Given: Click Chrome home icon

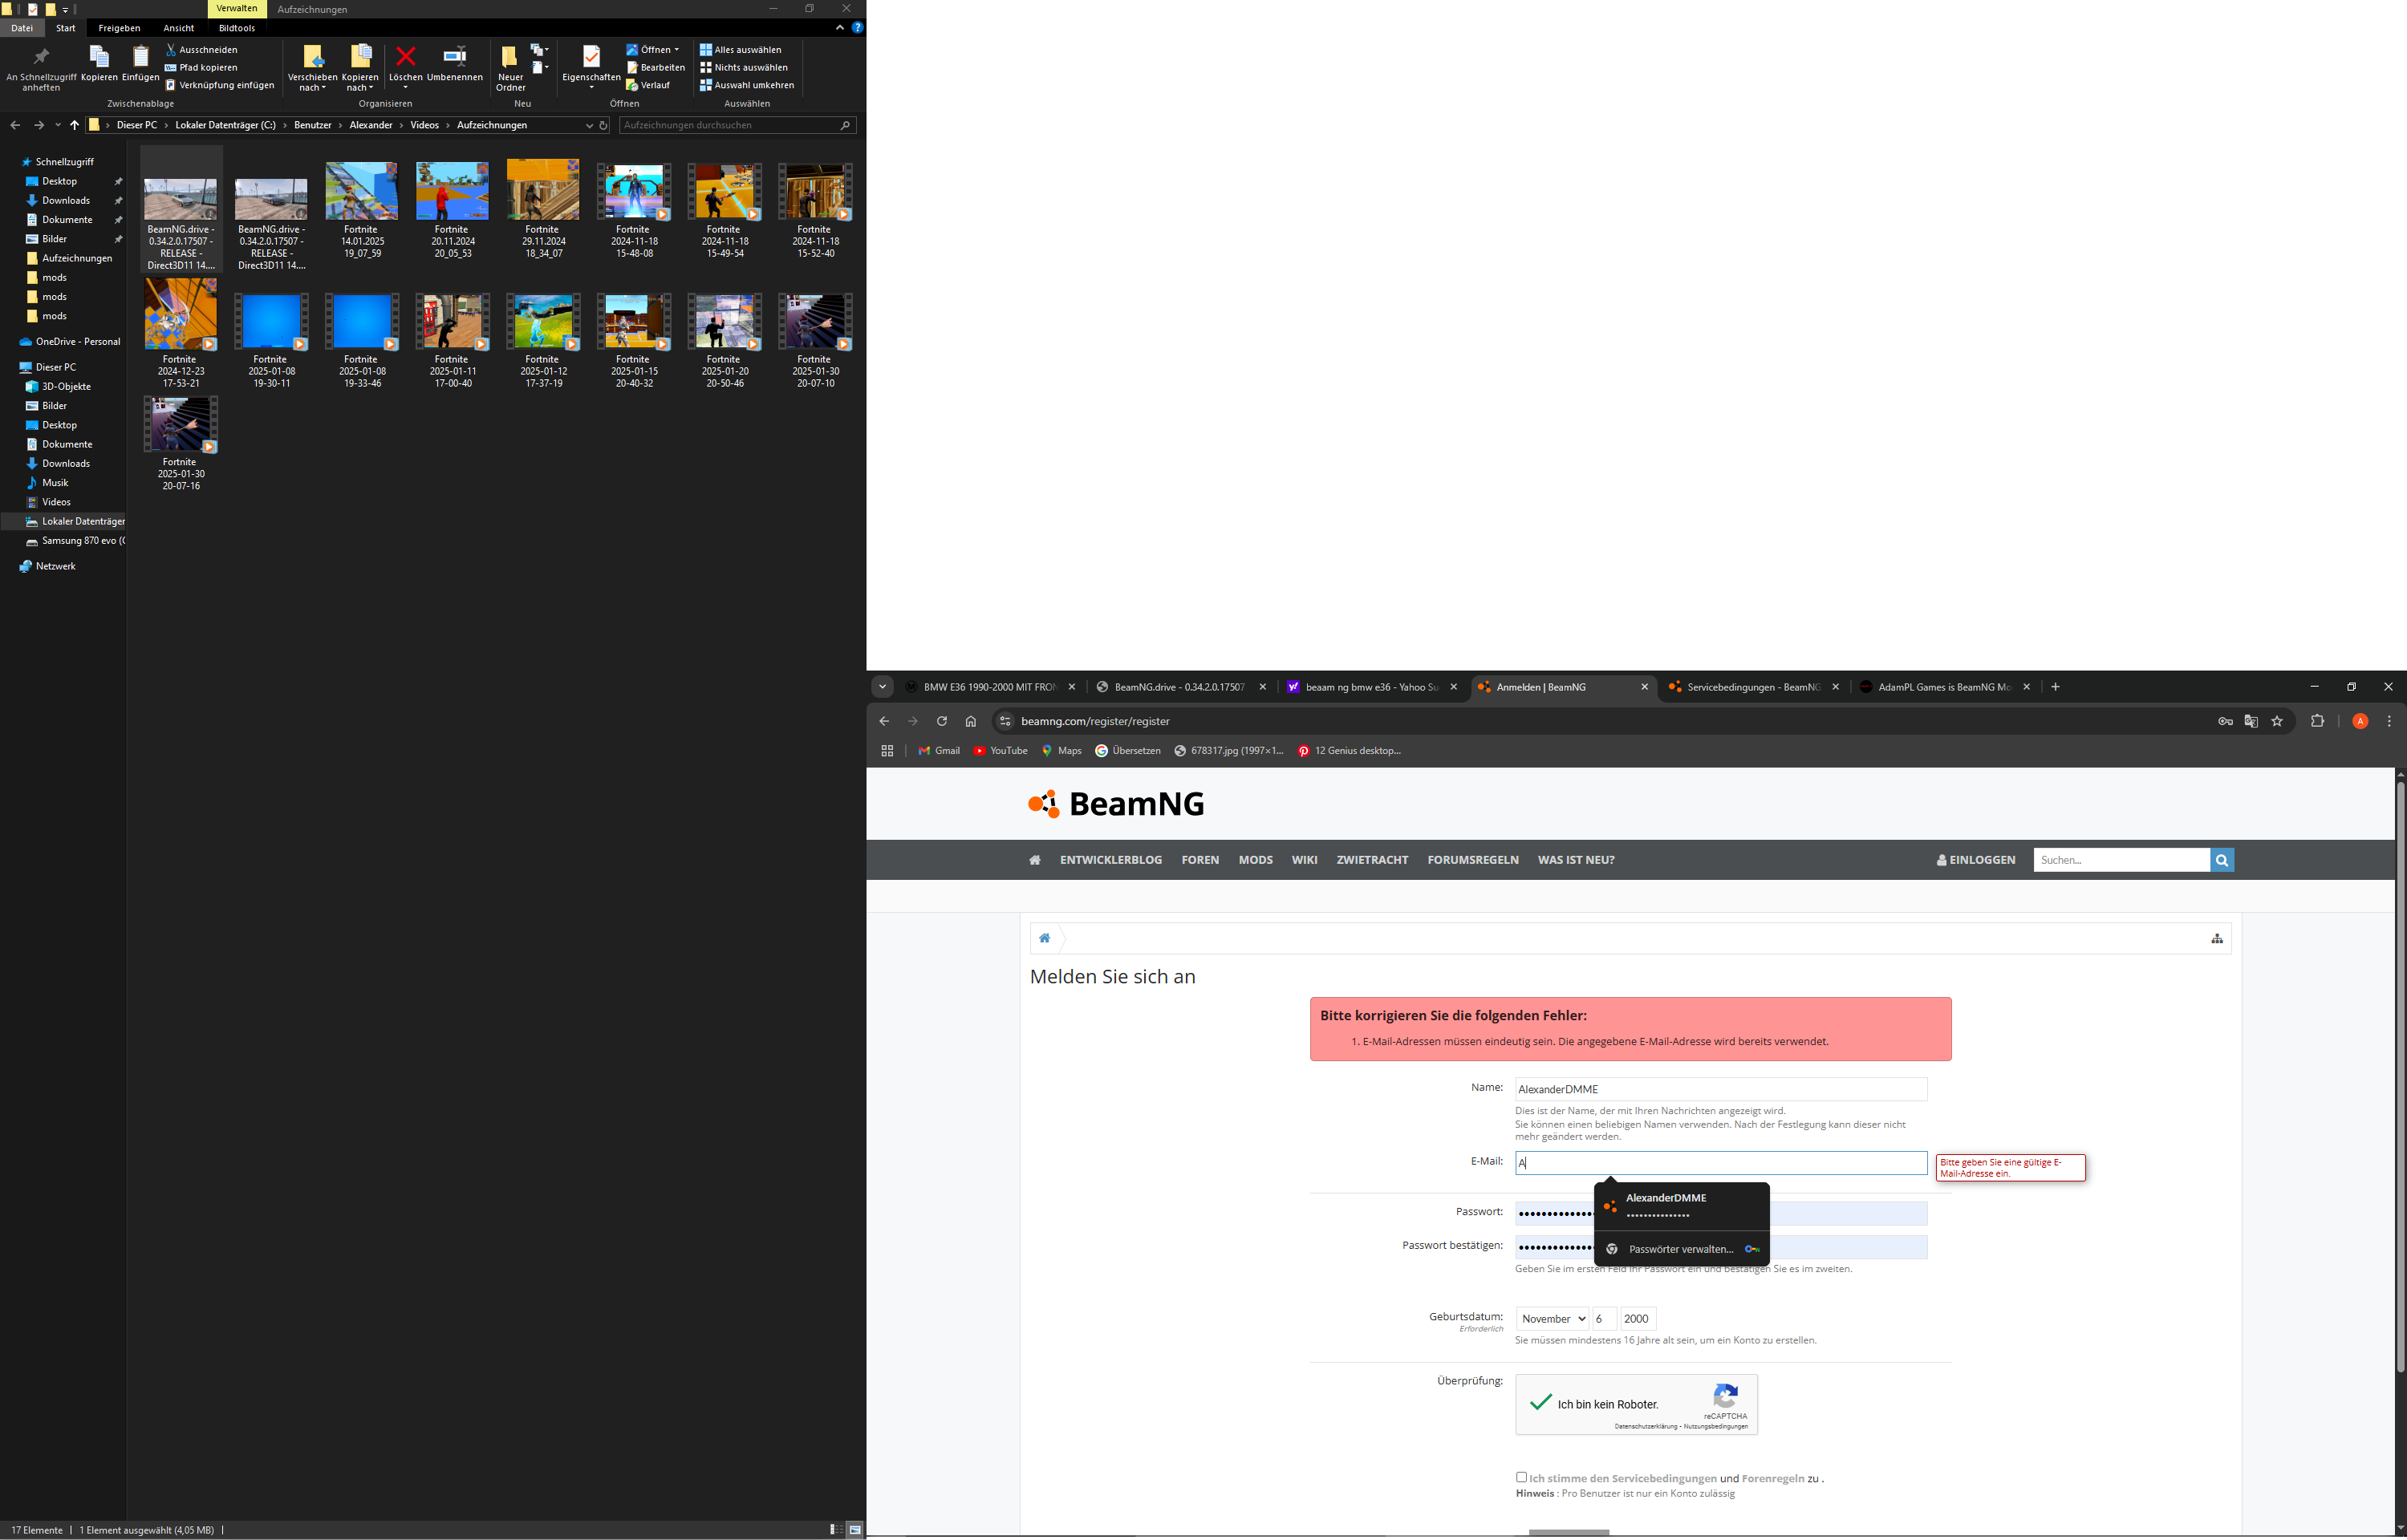Looking at the screenshot, I should point(970,721).
